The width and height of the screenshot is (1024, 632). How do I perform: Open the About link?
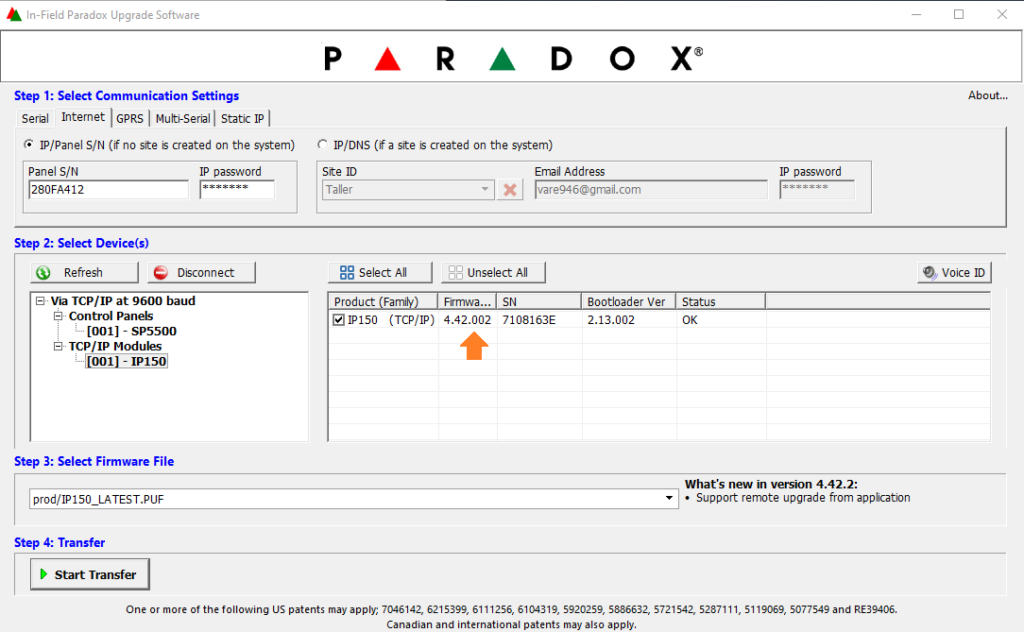point(987,95)
